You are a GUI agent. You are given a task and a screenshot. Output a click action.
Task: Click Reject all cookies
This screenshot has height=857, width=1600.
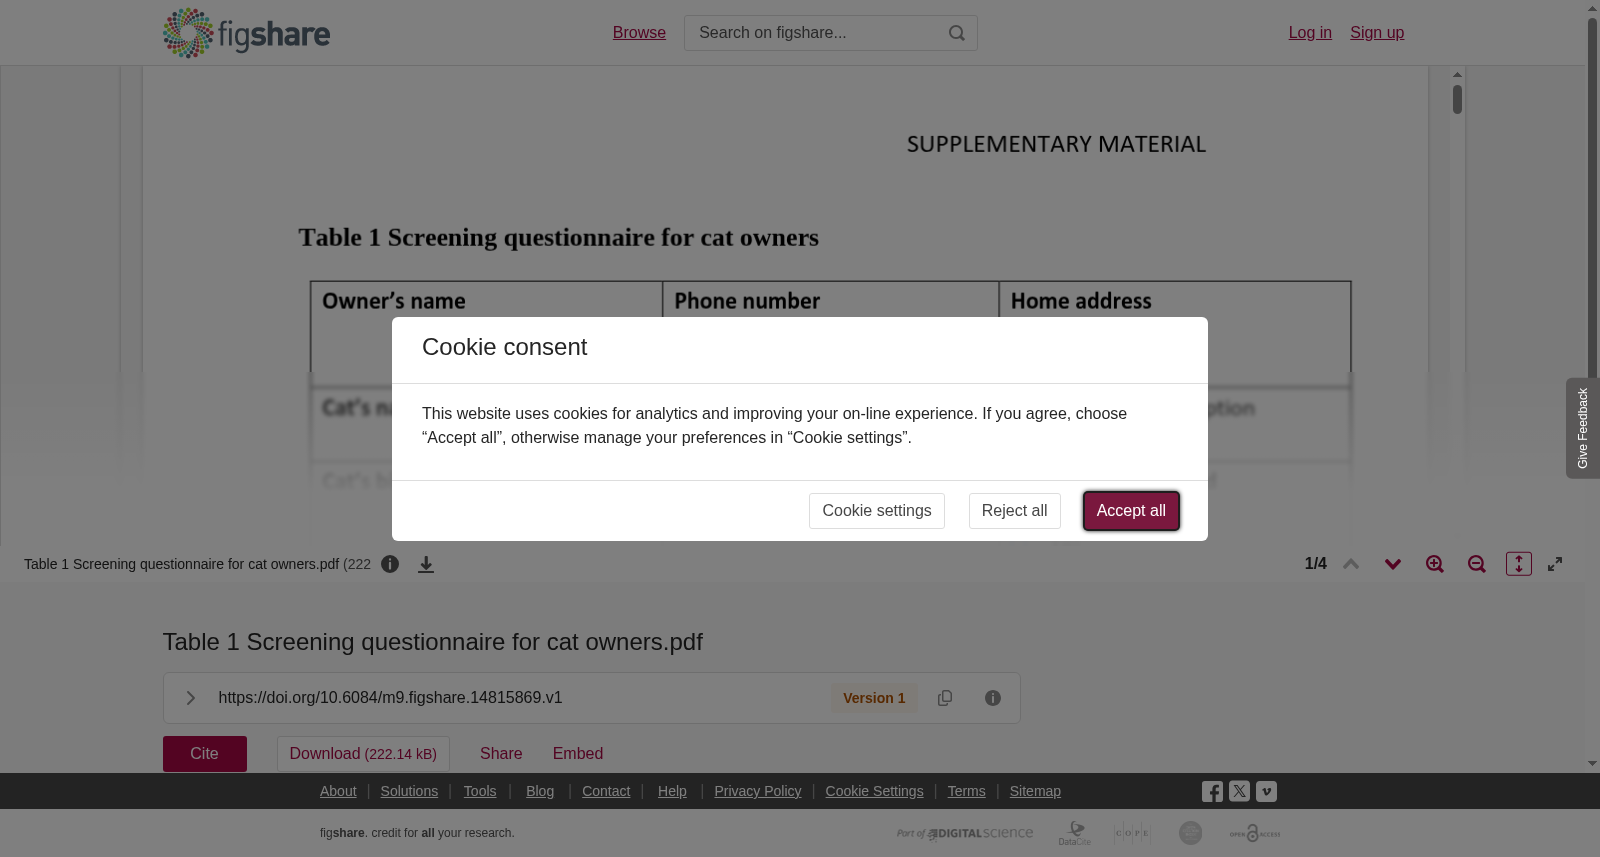pos(1014,511)
